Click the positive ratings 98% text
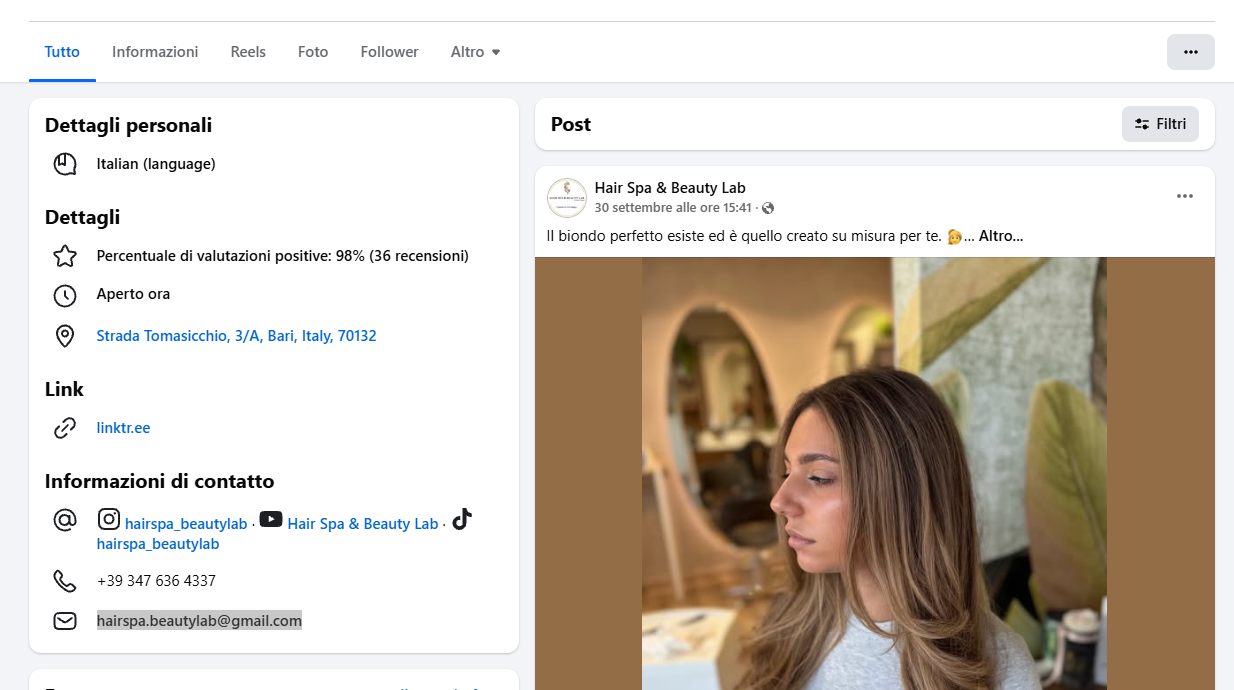1234x690 pixels. [x=283, y=256]
